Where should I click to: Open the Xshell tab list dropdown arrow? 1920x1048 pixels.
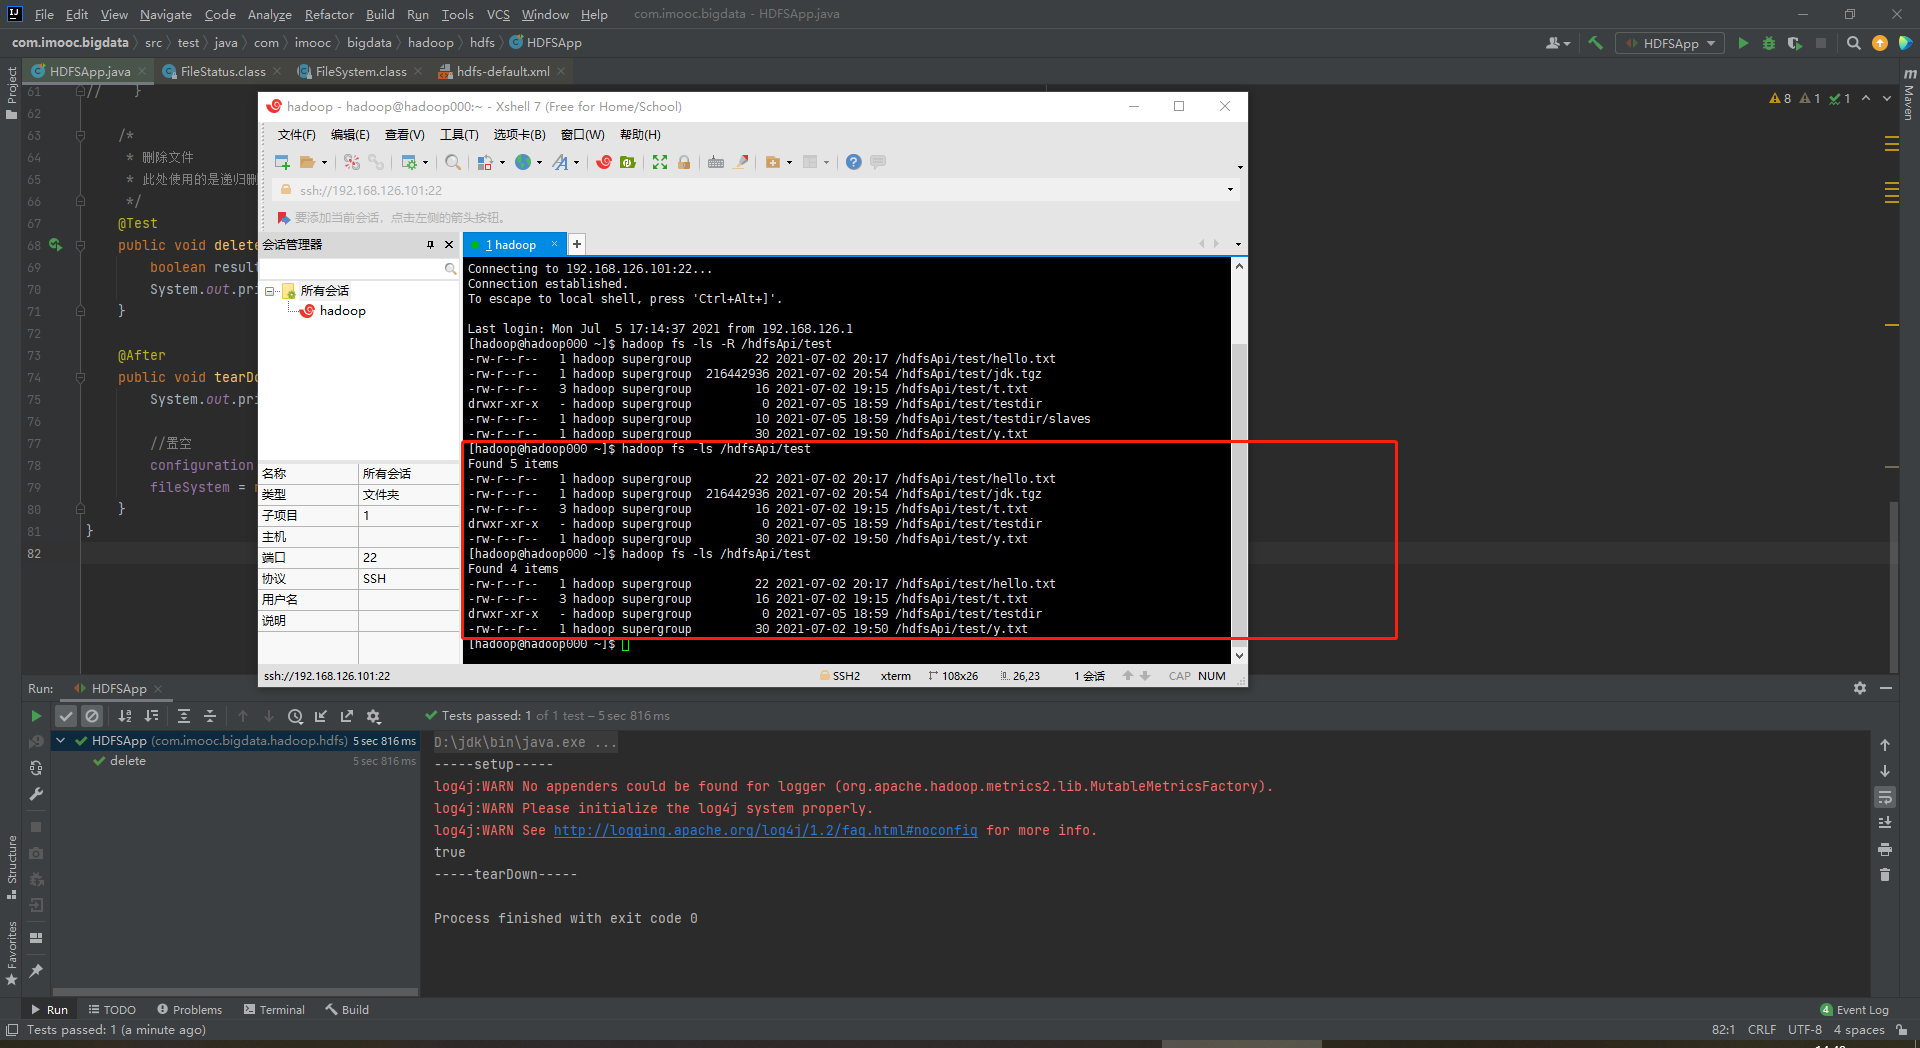(x=1238, y=244)
